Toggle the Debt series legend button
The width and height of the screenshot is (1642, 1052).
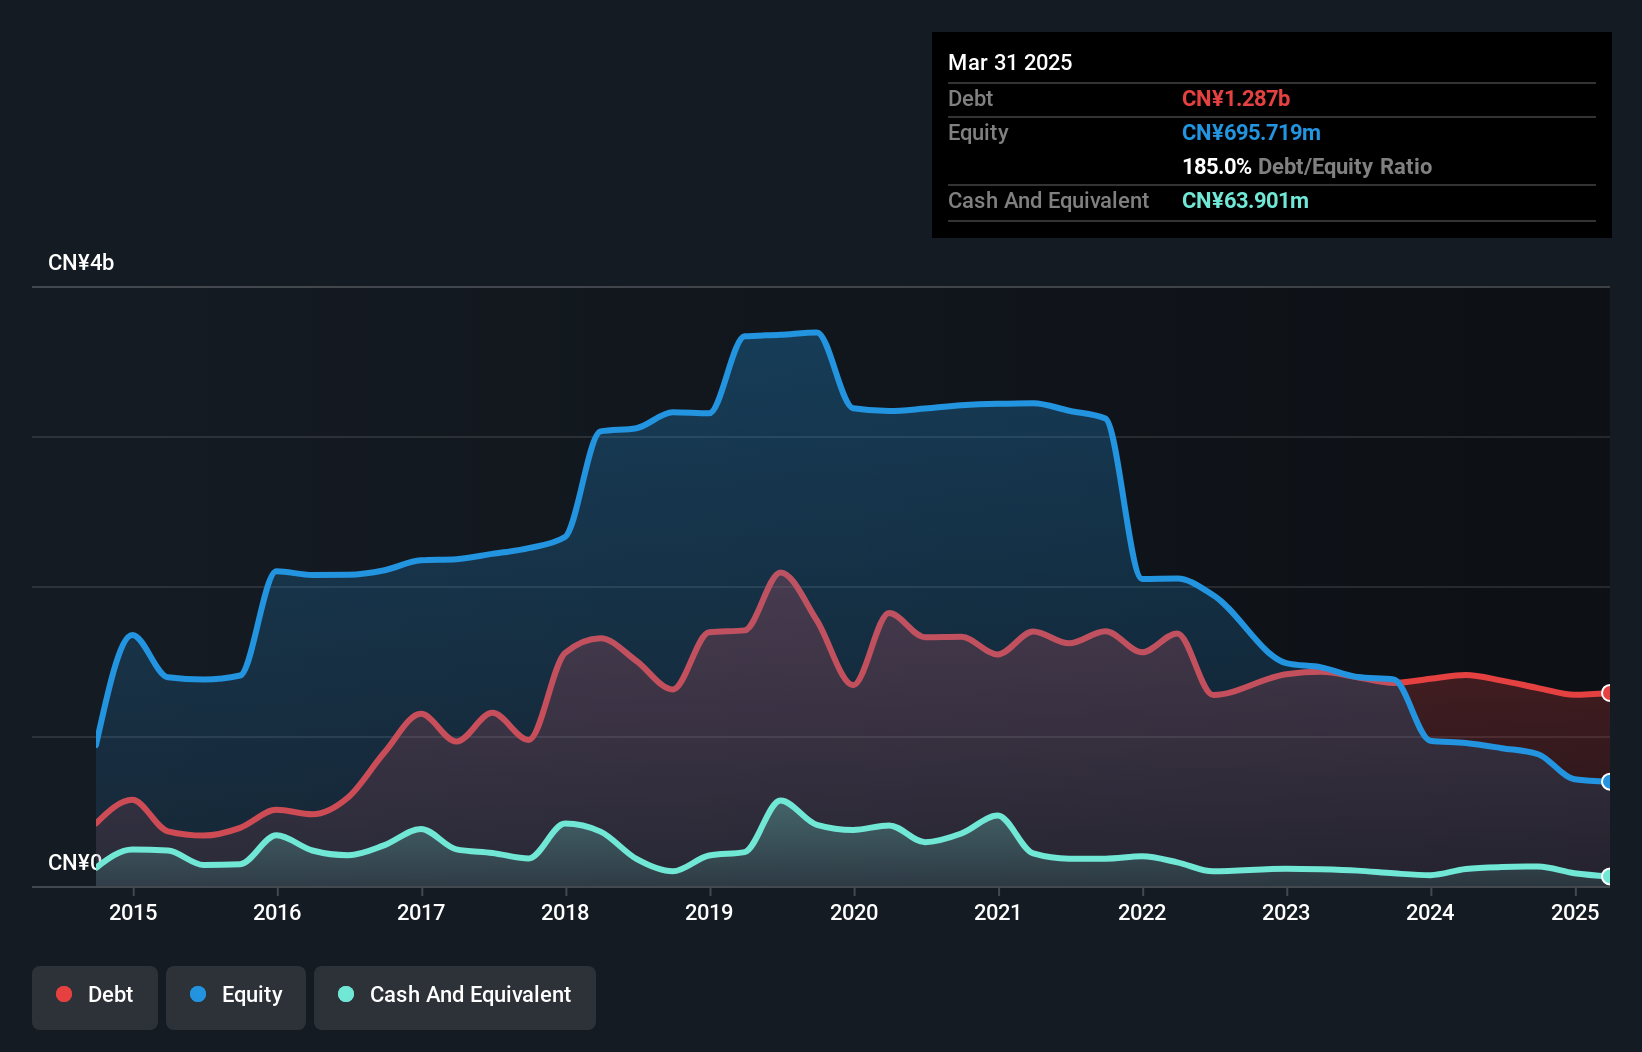click(95, 997)
